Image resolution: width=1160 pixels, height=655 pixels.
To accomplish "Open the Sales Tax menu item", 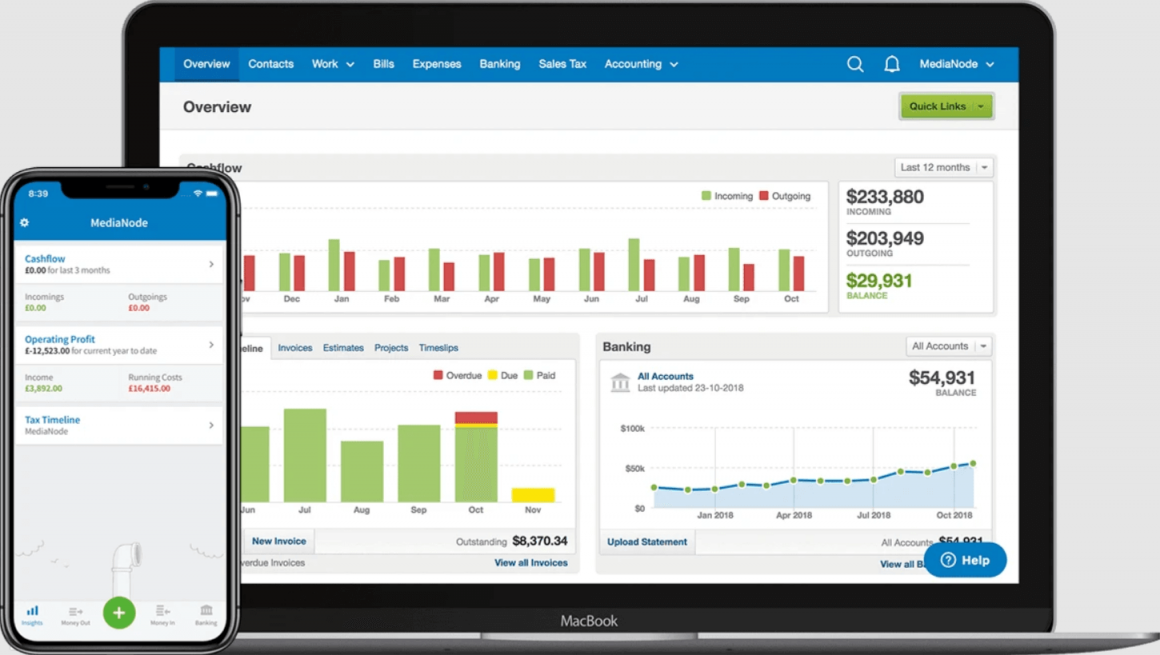I will coord(562,63).
